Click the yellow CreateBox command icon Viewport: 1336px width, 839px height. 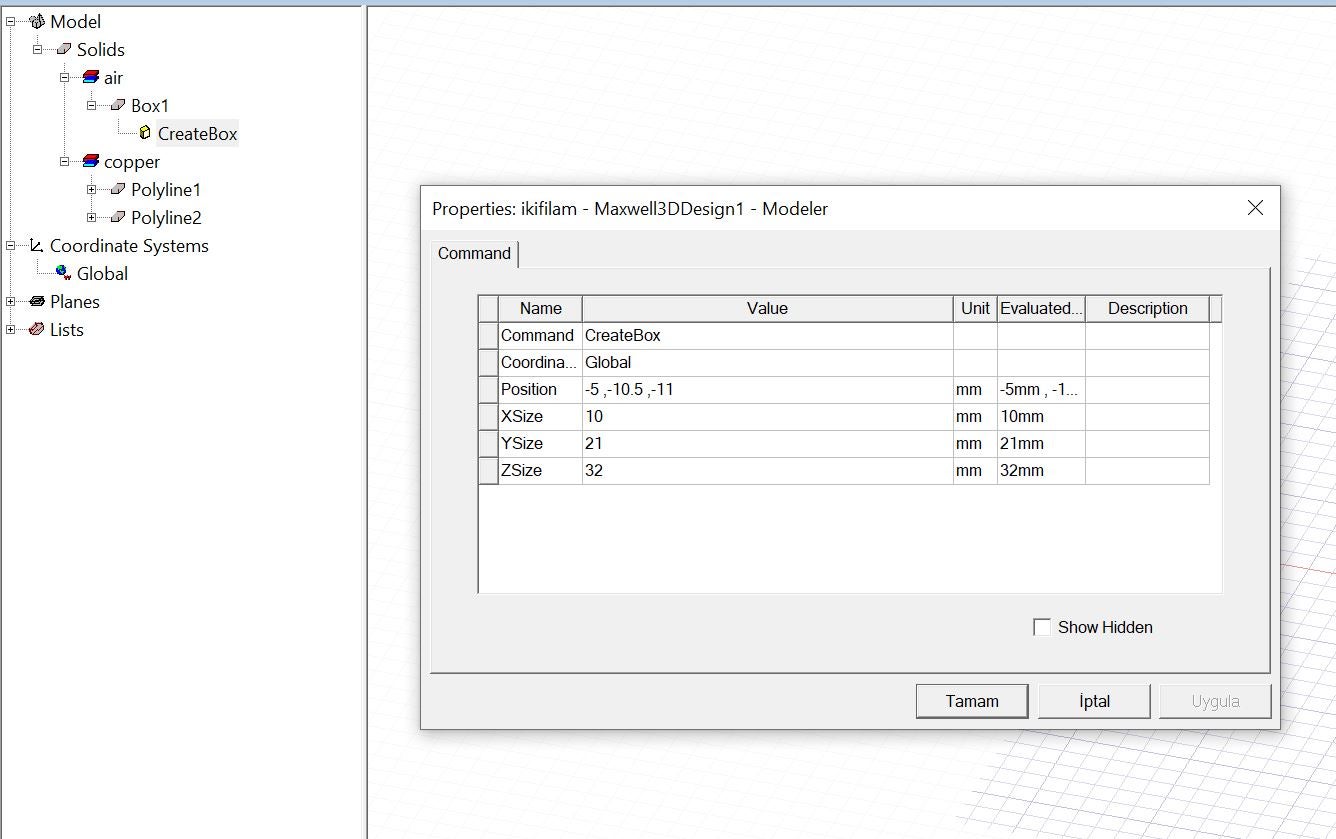[x=145, y=133]
